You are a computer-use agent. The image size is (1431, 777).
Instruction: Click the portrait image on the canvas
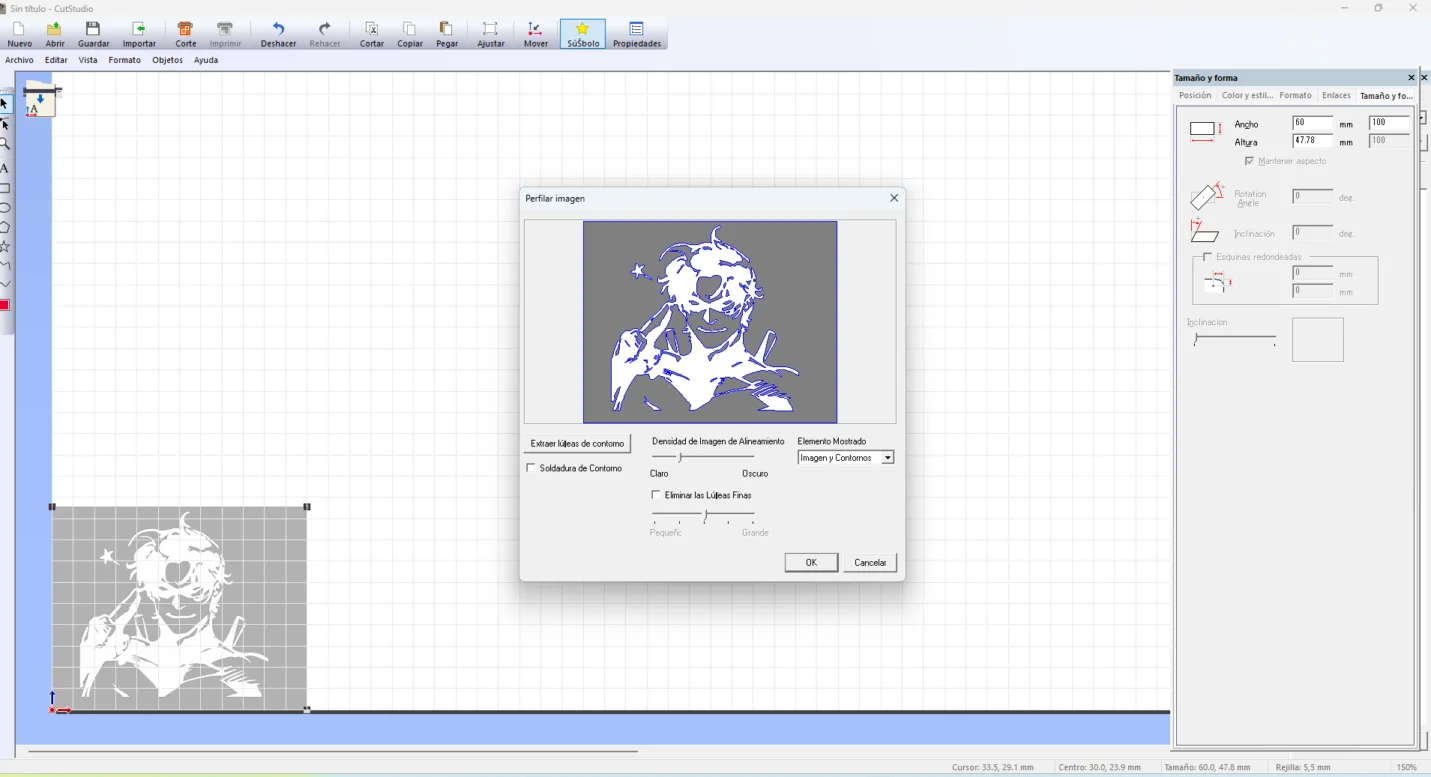tap(180, 608)
